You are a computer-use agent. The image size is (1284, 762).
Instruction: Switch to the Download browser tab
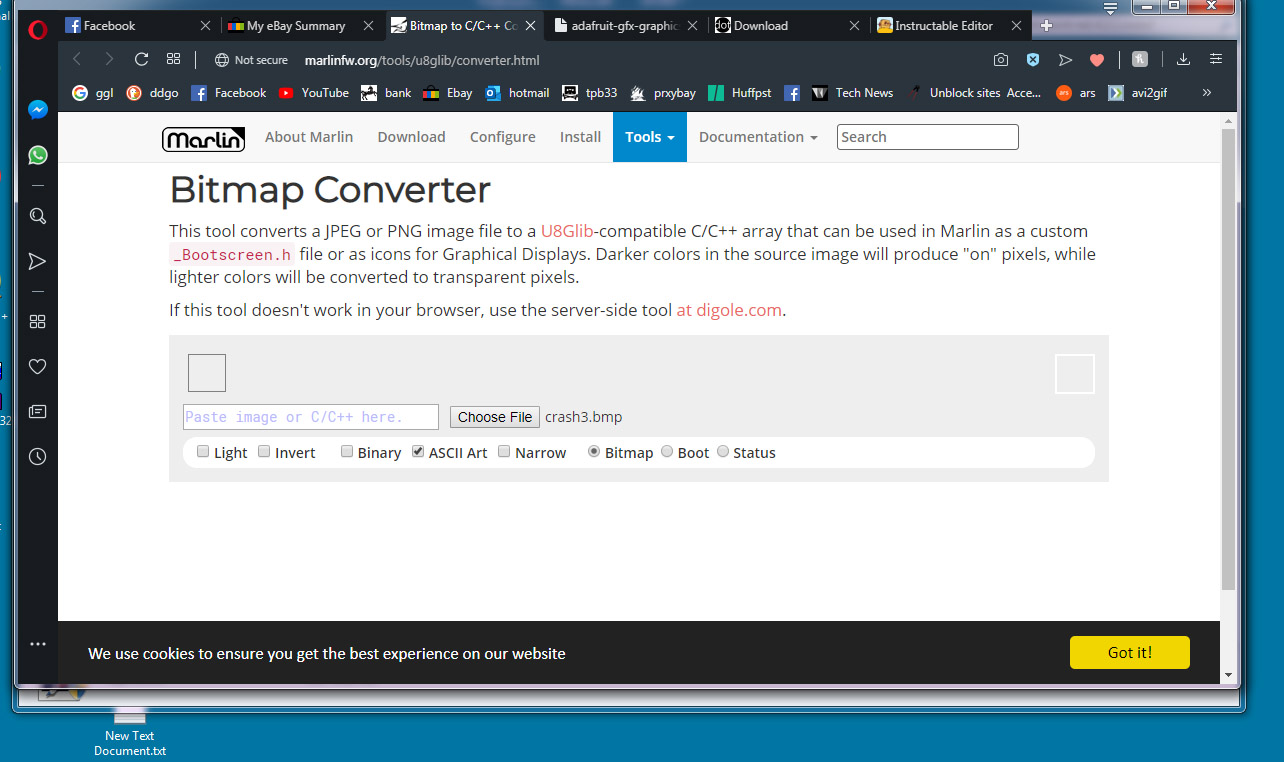pyautogui.click(x=790, y=26)
